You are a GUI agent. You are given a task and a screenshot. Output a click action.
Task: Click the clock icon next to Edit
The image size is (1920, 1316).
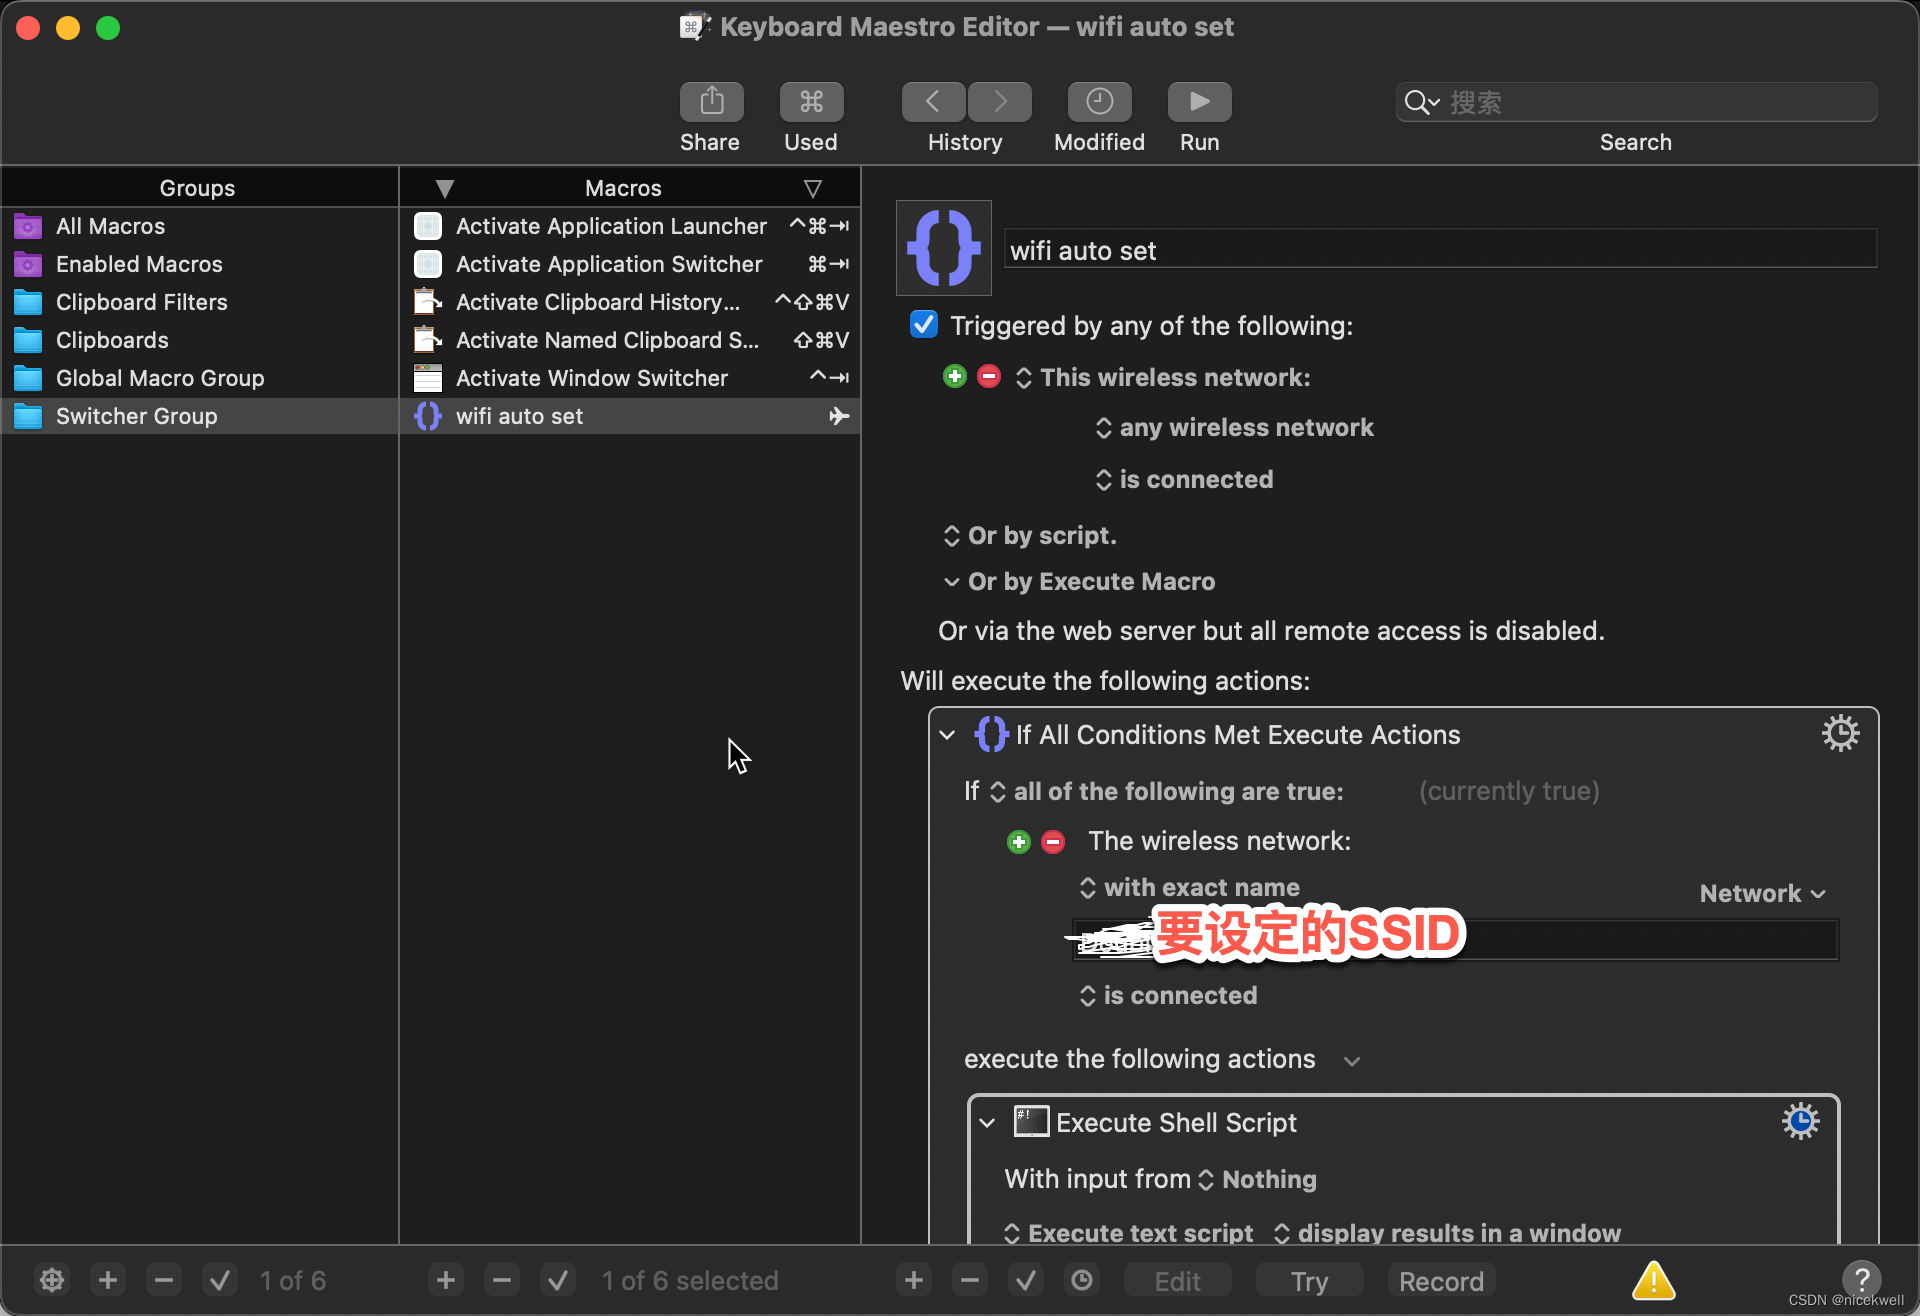(x=1082, y=1280)
